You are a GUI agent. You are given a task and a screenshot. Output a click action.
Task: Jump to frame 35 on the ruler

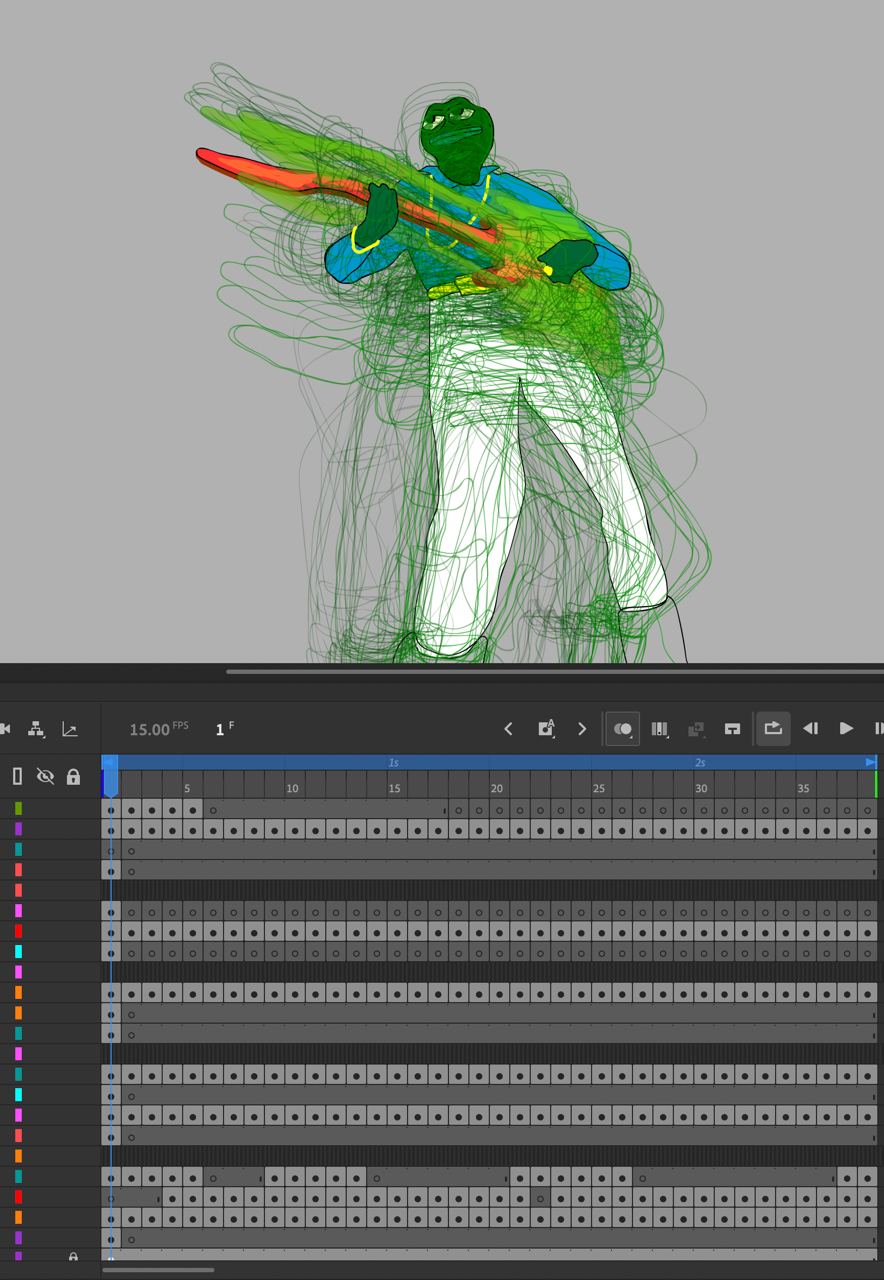coord(803,788)
